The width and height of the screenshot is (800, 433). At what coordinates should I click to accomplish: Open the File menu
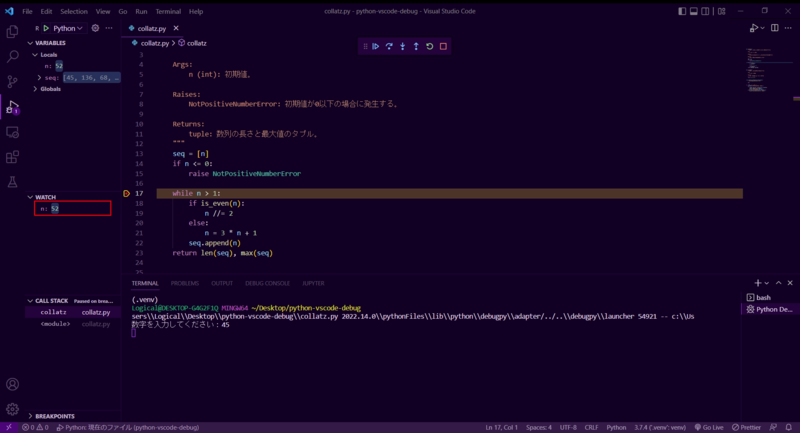28,11
